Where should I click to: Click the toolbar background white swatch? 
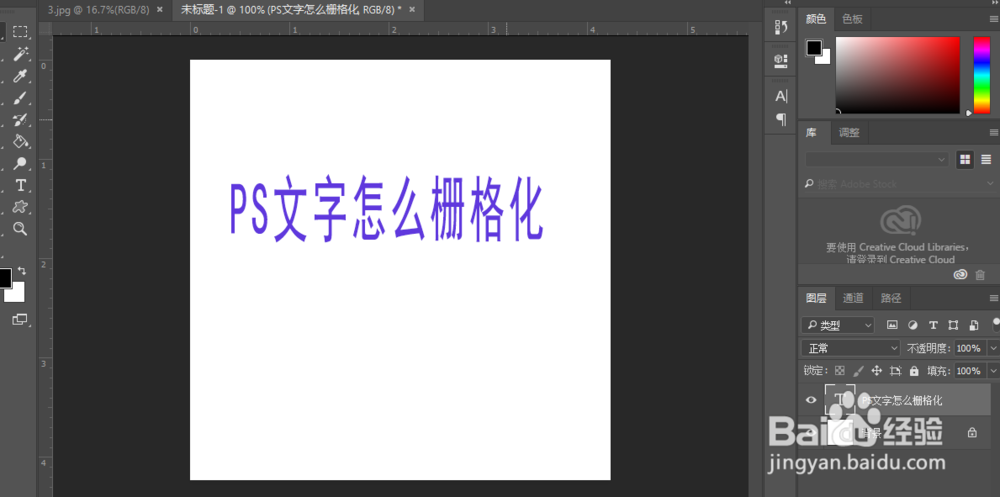(x=17, y=294)
